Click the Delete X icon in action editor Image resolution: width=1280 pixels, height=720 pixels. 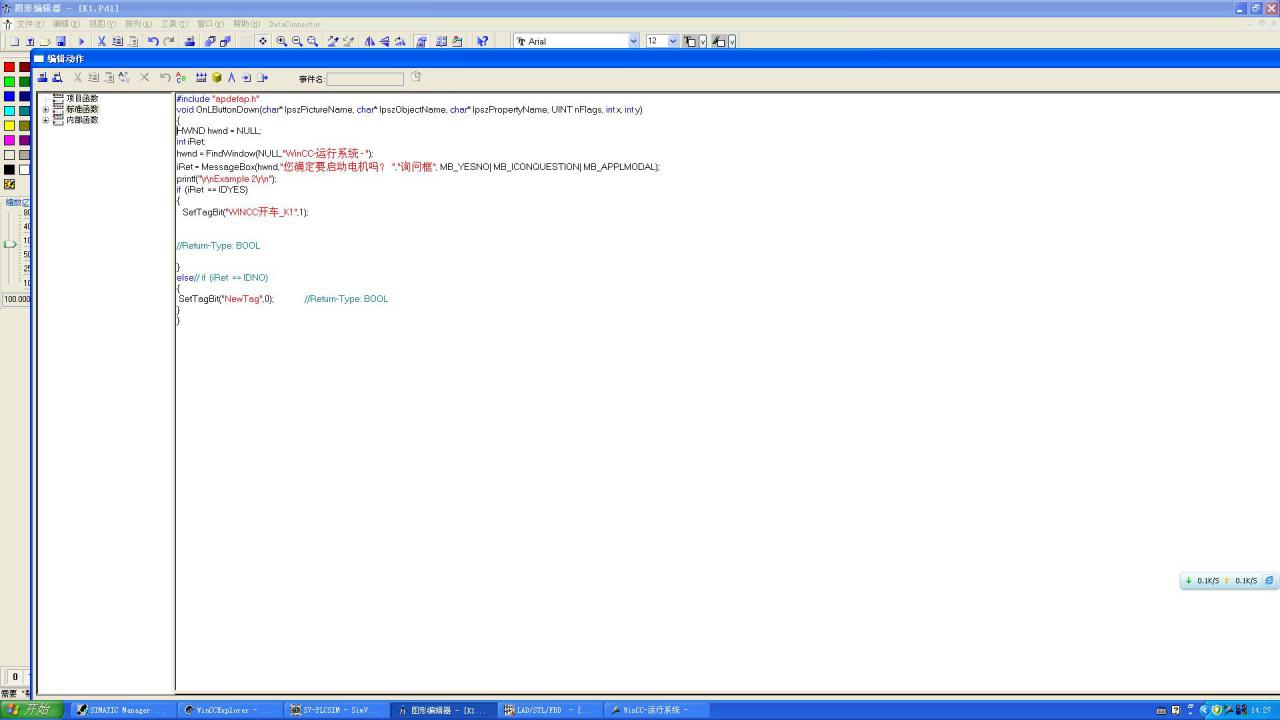point(144,77)
